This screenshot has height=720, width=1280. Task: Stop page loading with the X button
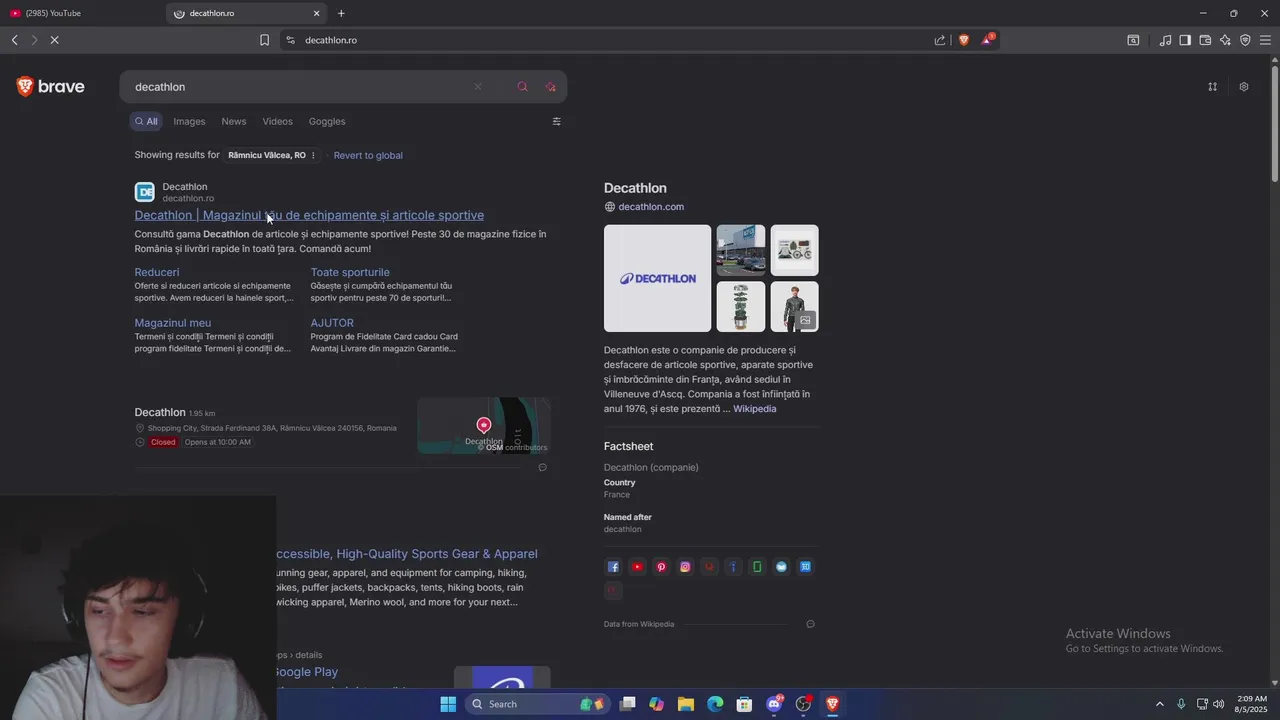[x=55, y=40]
